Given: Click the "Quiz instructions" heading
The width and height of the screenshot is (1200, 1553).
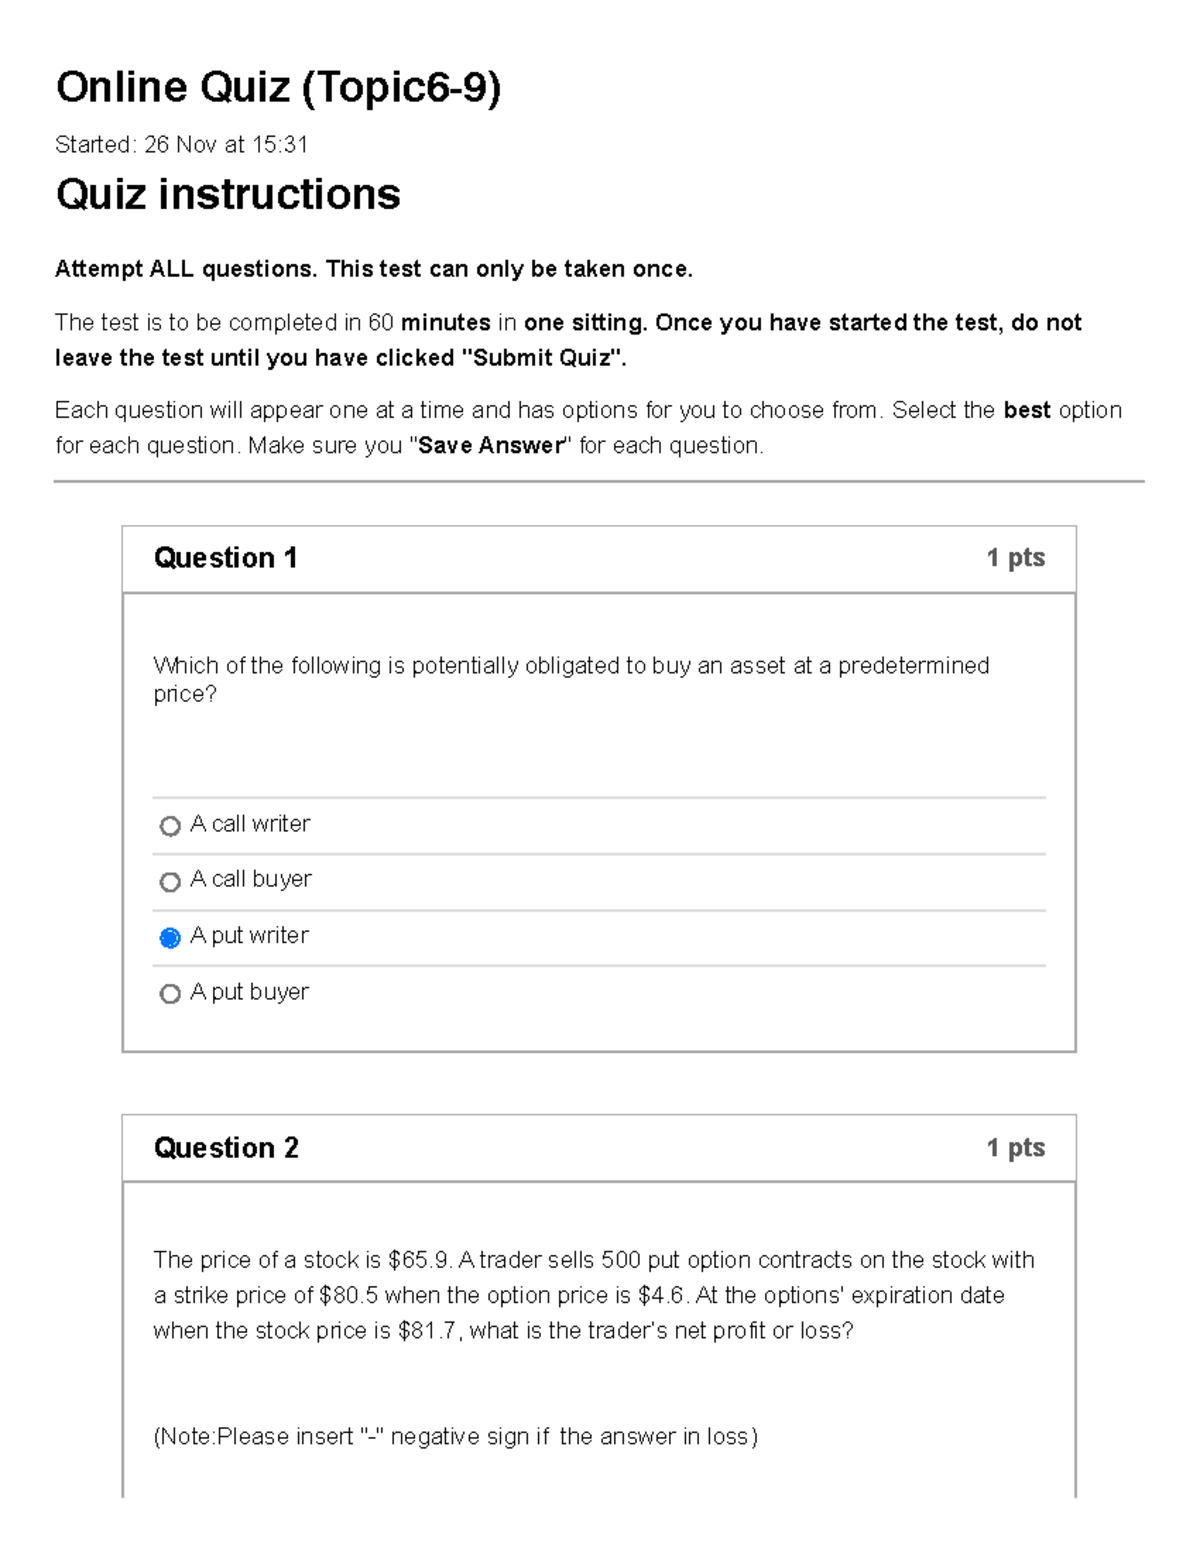Looking at the screenshot, I should click(227, 195).
